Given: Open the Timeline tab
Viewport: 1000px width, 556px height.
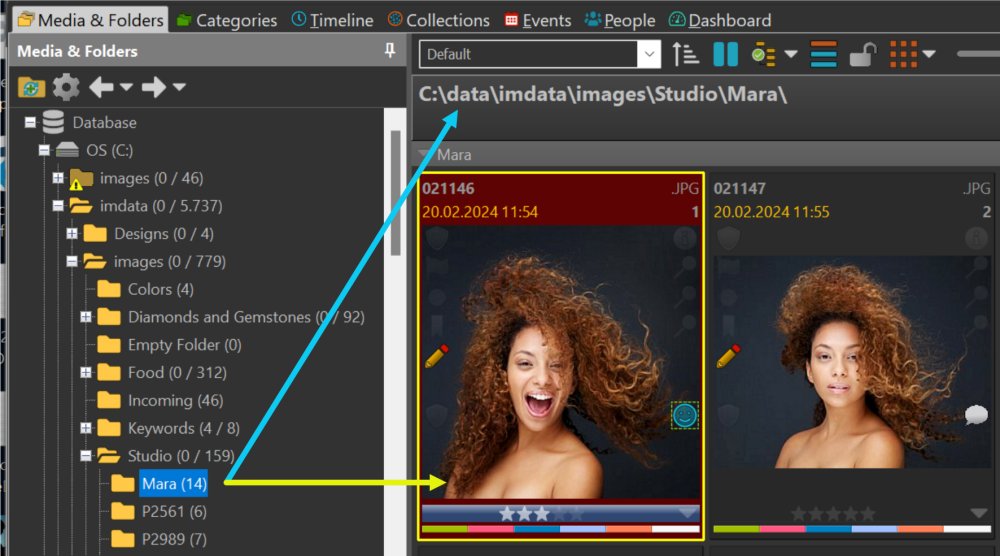Looking at the screenshot, I should 332,20.
